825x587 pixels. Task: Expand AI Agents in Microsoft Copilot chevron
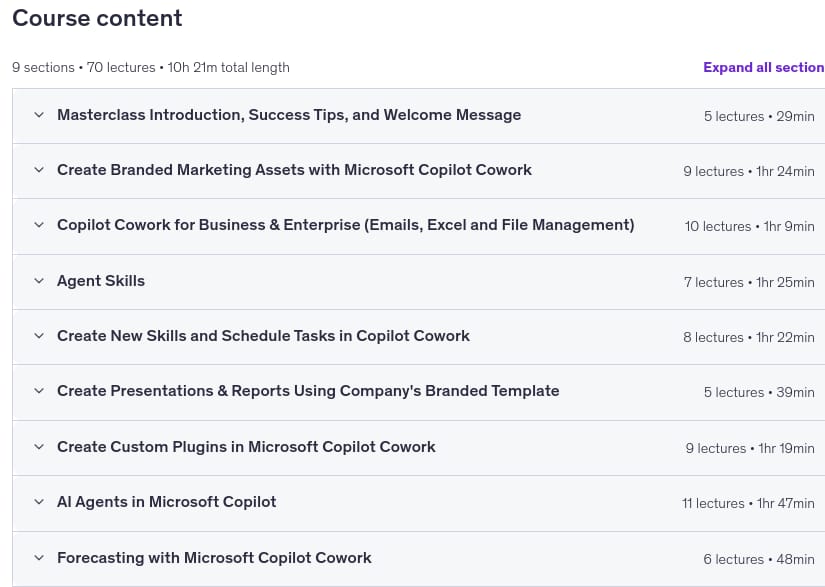pyautogui.click(x=39, y=502)
